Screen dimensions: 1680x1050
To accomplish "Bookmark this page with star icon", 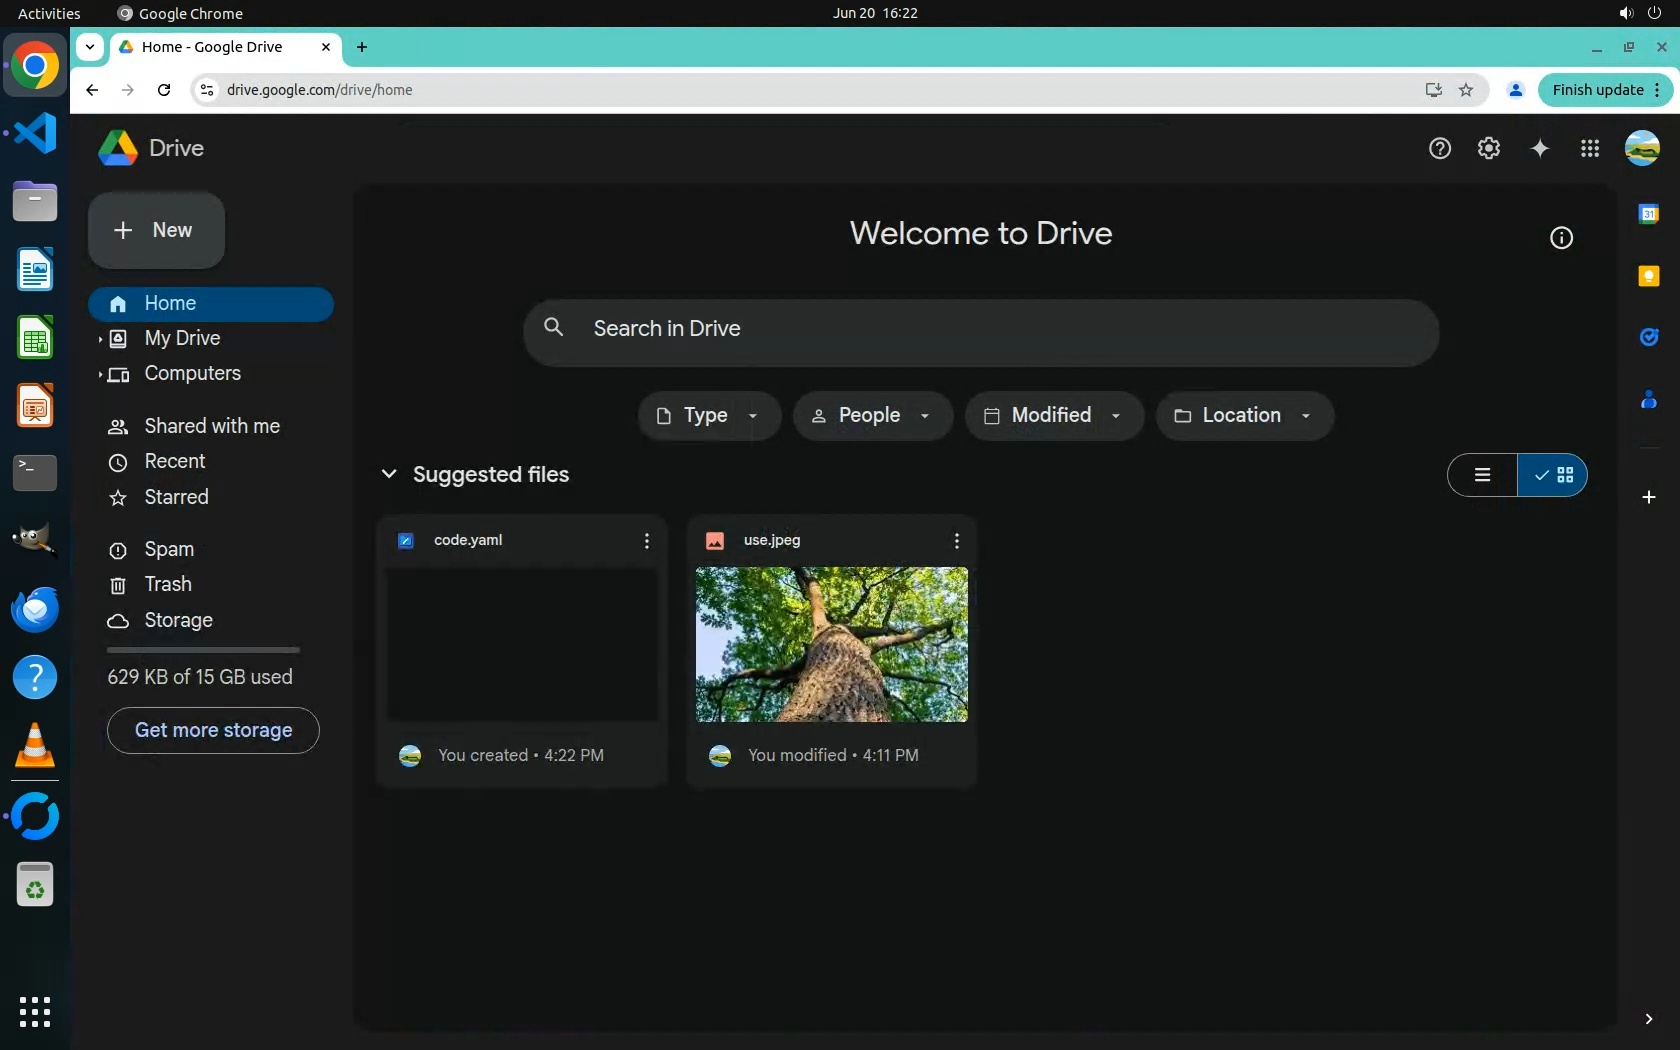I will click(1465, 90).
